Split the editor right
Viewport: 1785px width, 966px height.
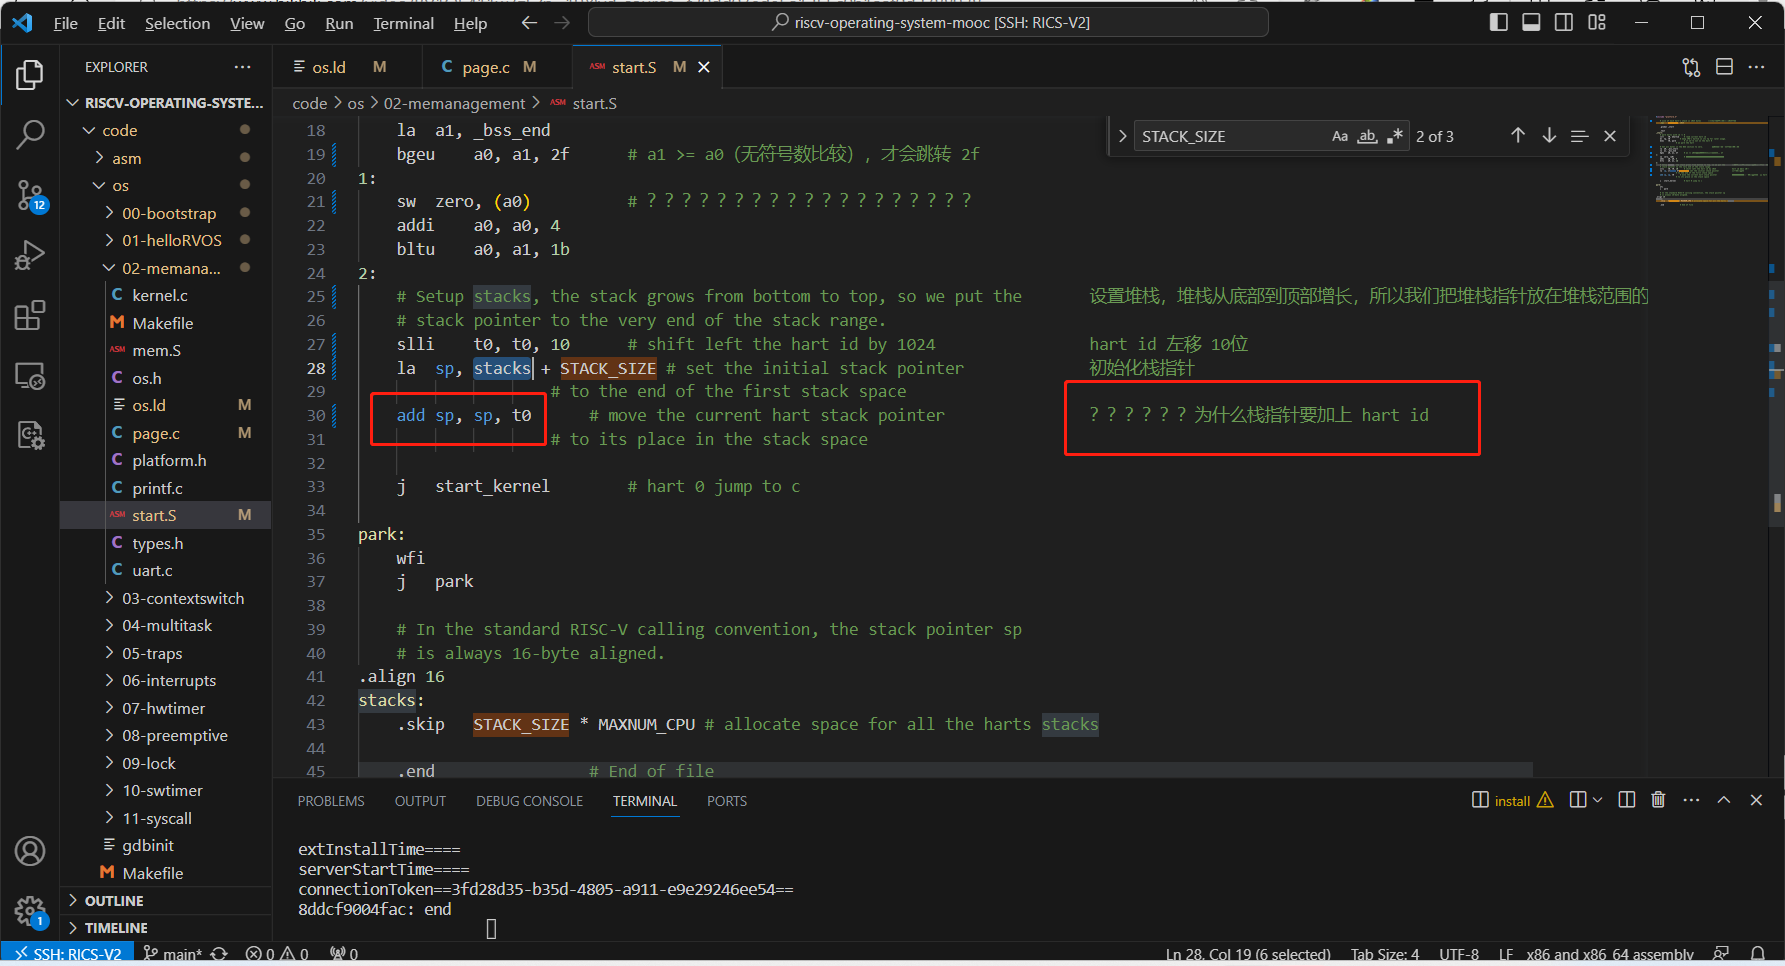coord(1724,67)
